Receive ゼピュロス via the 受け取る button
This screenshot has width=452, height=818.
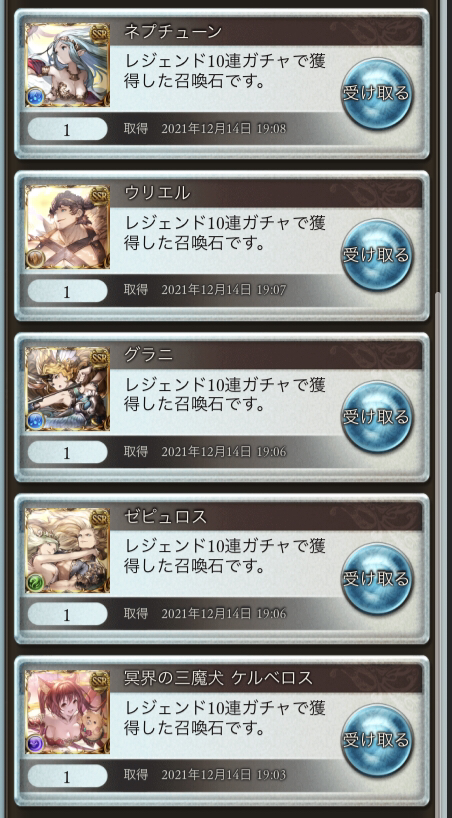(377, 579)
